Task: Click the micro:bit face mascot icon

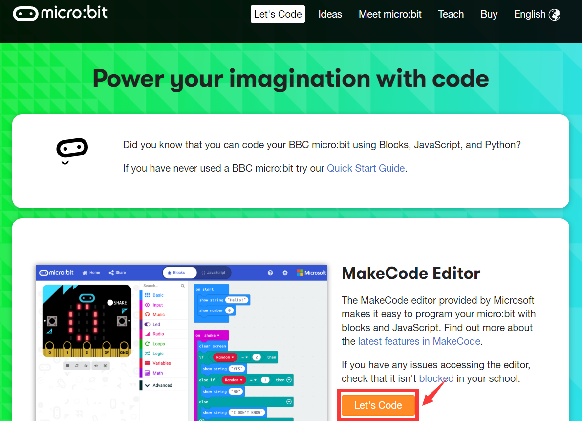Action: coord(72,150)
